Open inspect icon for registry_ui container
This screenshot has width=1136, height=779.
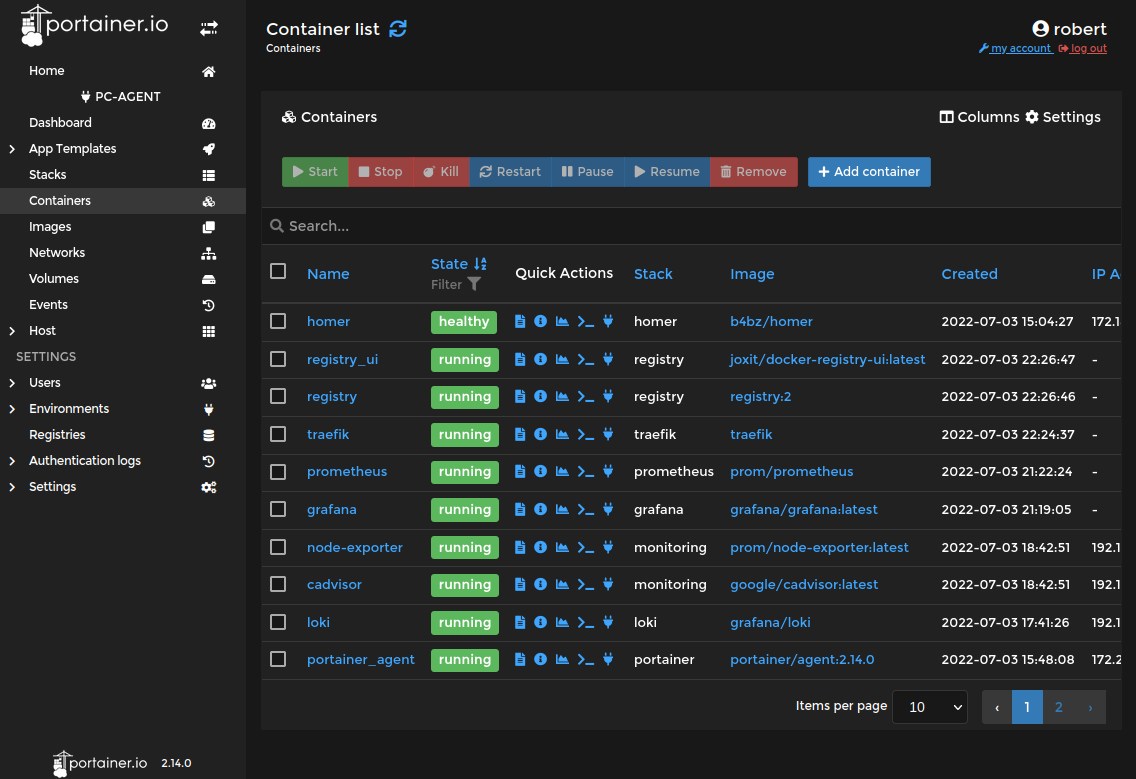pyautogui.click(x=541, y=360)
